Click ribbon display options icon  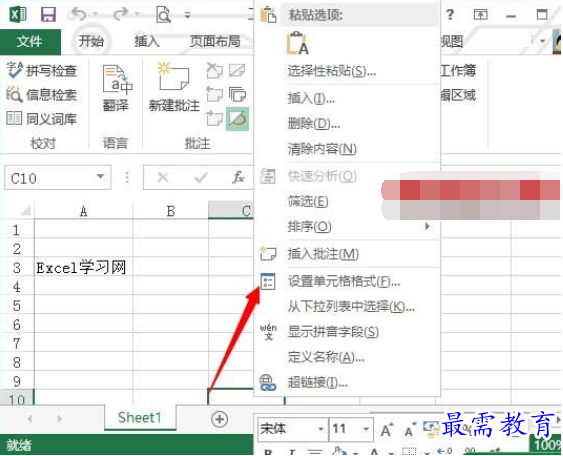(480, 14)
